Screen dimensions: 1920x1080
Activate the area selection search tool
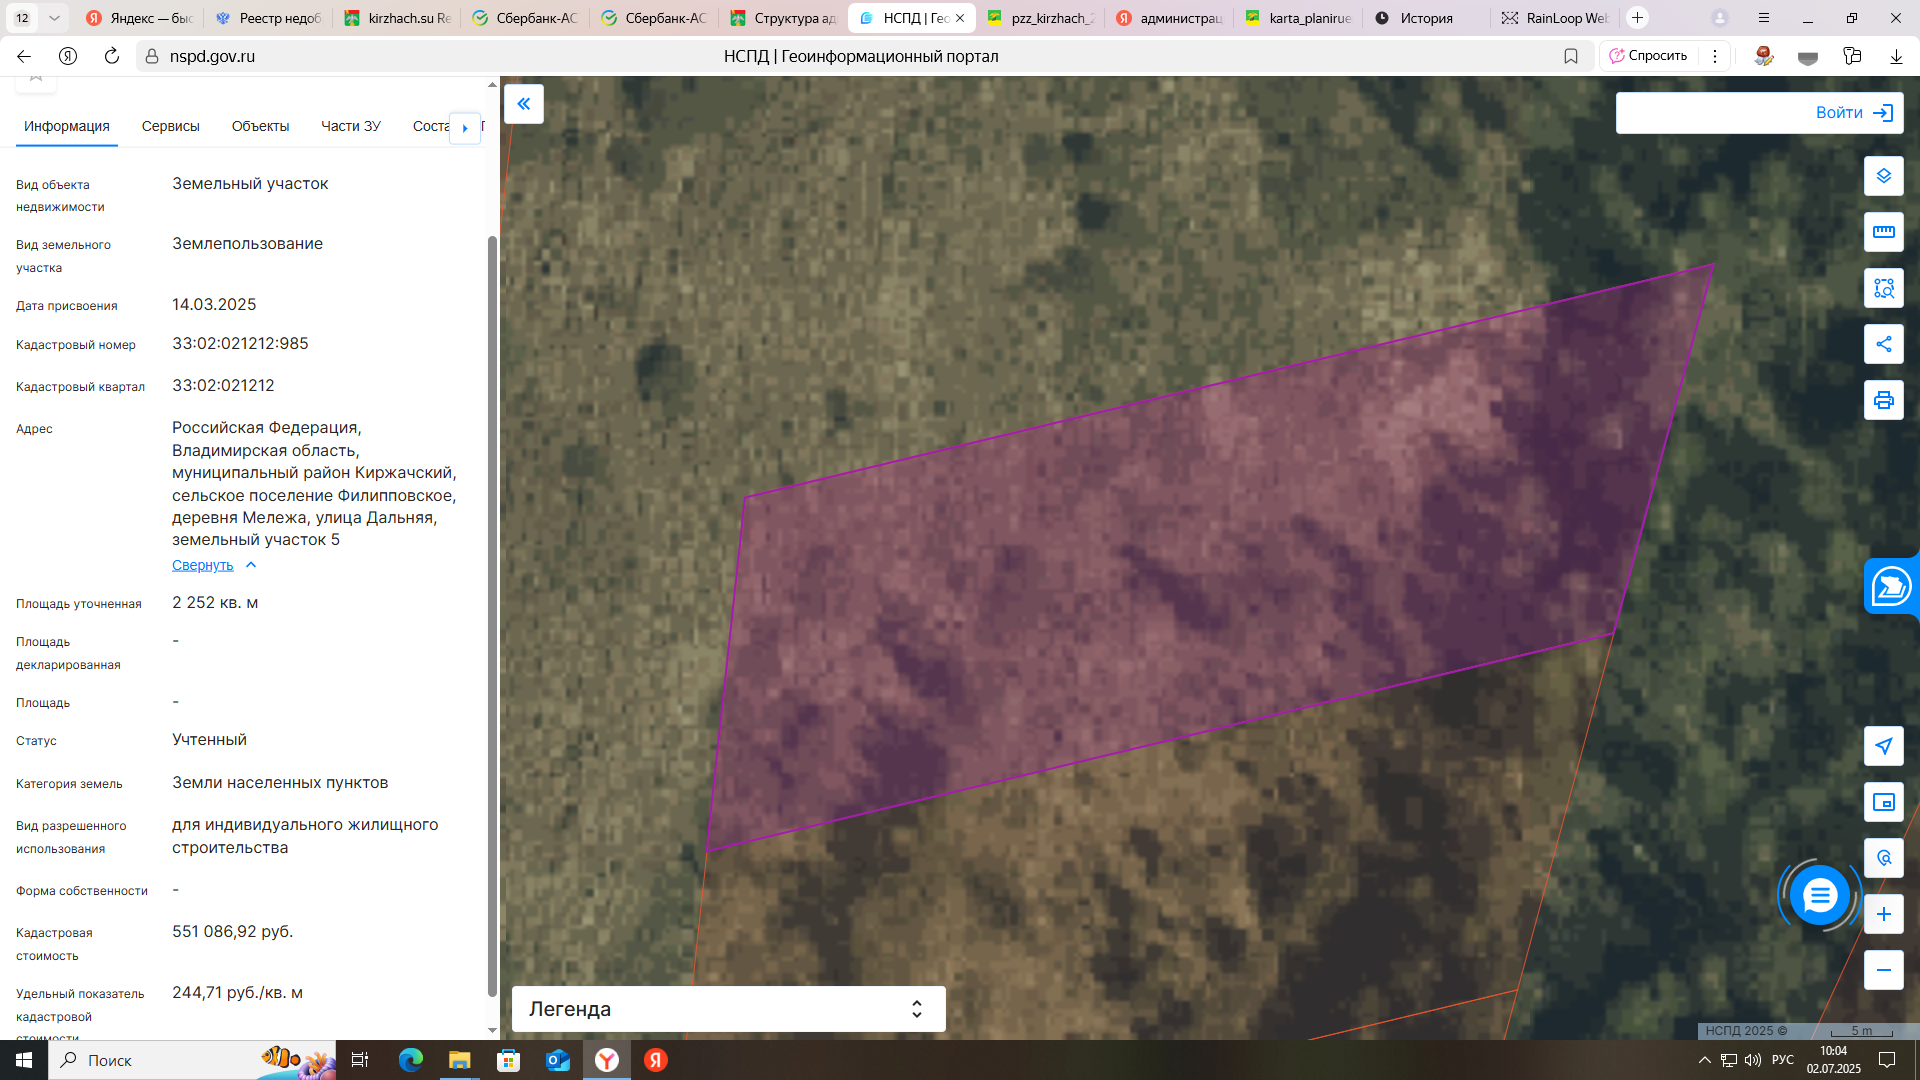[x=1883, y=288]
